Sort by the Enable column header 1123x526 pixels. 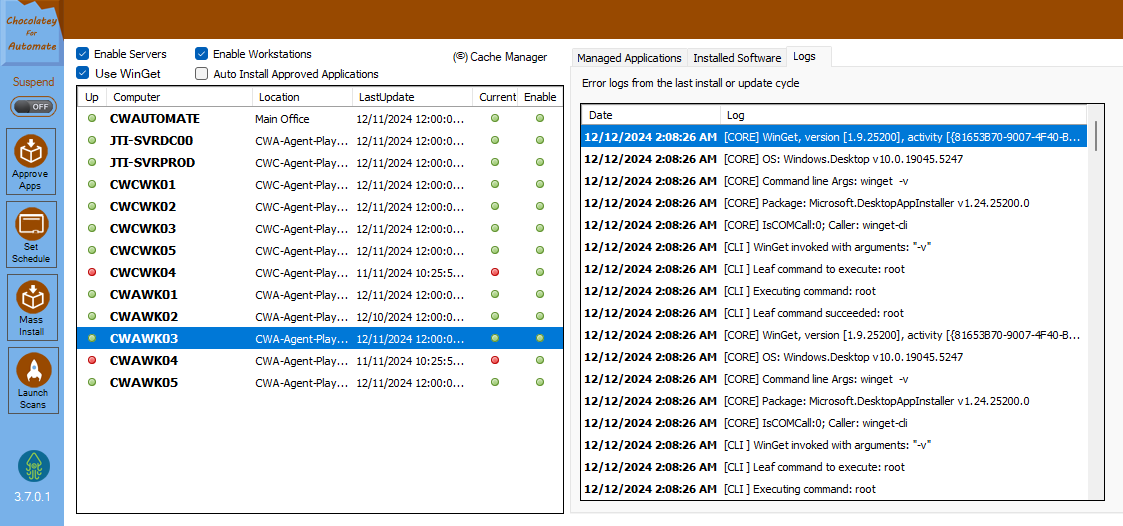[x=540, y=97]
